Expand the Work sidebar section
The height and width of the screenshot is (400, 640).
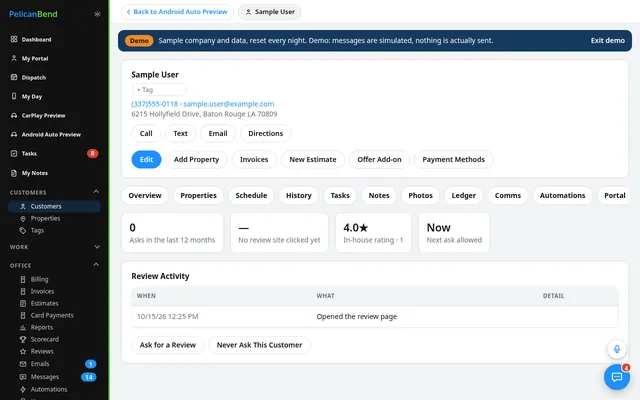97,247
